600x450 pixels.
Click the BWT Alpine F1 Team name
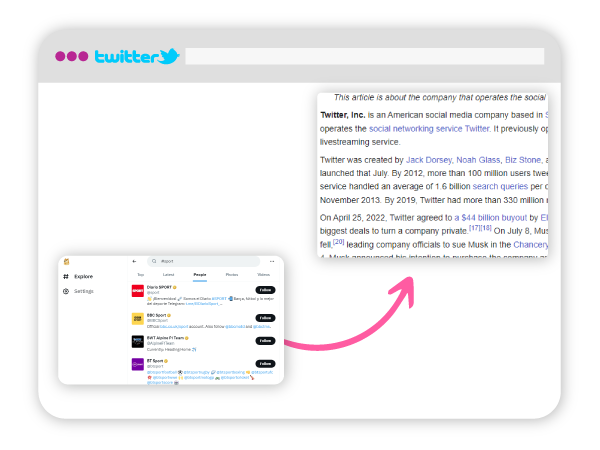point(165,338)
